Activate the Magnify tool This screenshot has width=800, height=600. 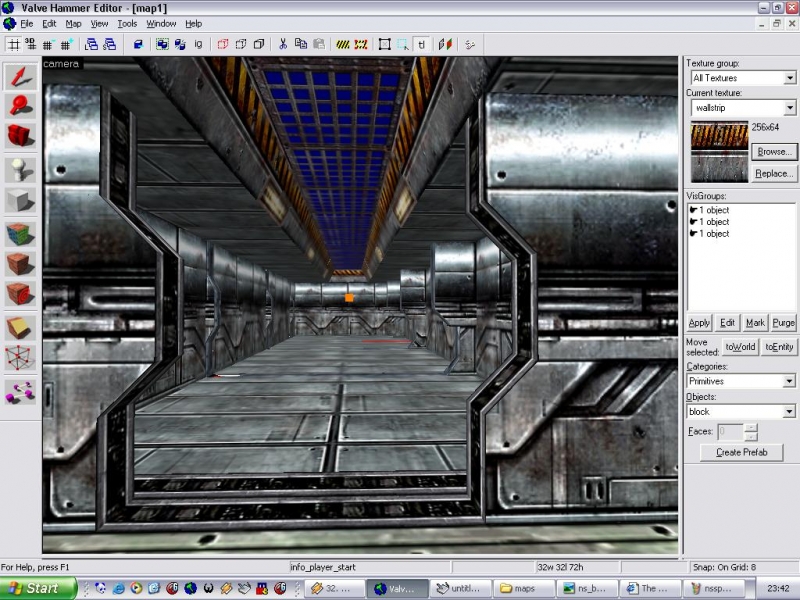tap(20, 105)
